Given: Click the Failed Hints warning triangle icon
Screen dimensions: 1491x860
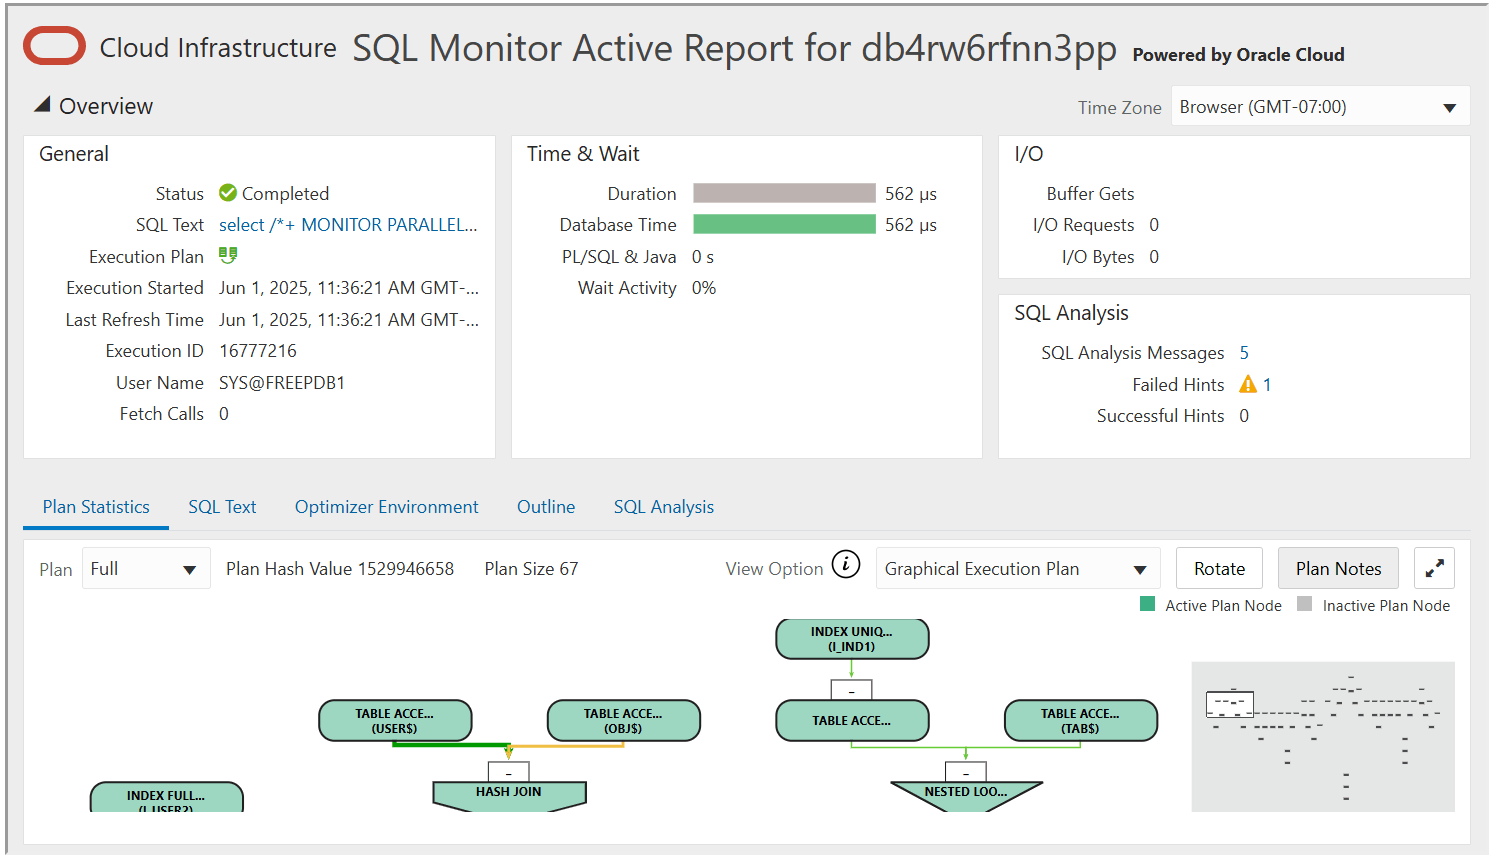Looking at the screenshot, I should pyautogui.click(x=1248, y=384).
